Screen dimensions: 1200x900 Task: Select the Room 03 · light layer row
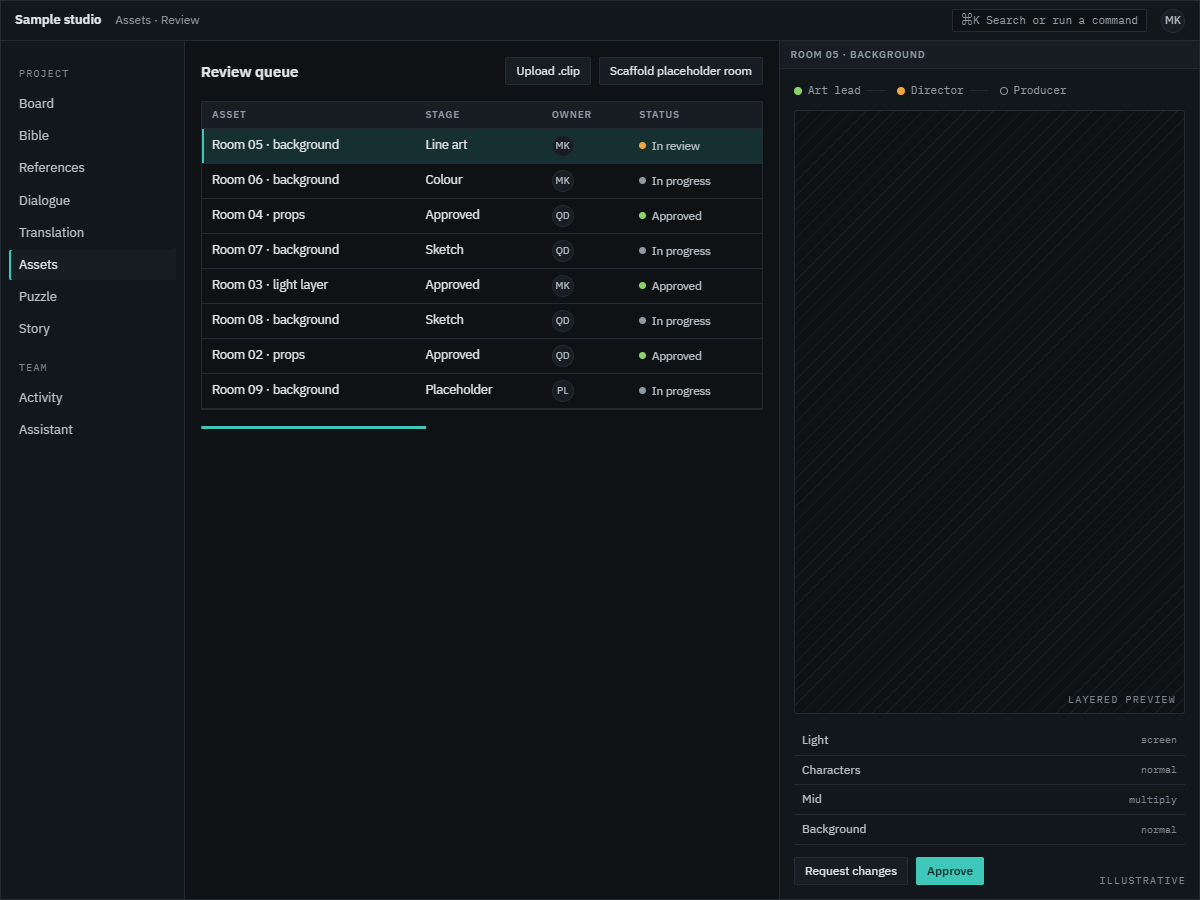[482, 286]
